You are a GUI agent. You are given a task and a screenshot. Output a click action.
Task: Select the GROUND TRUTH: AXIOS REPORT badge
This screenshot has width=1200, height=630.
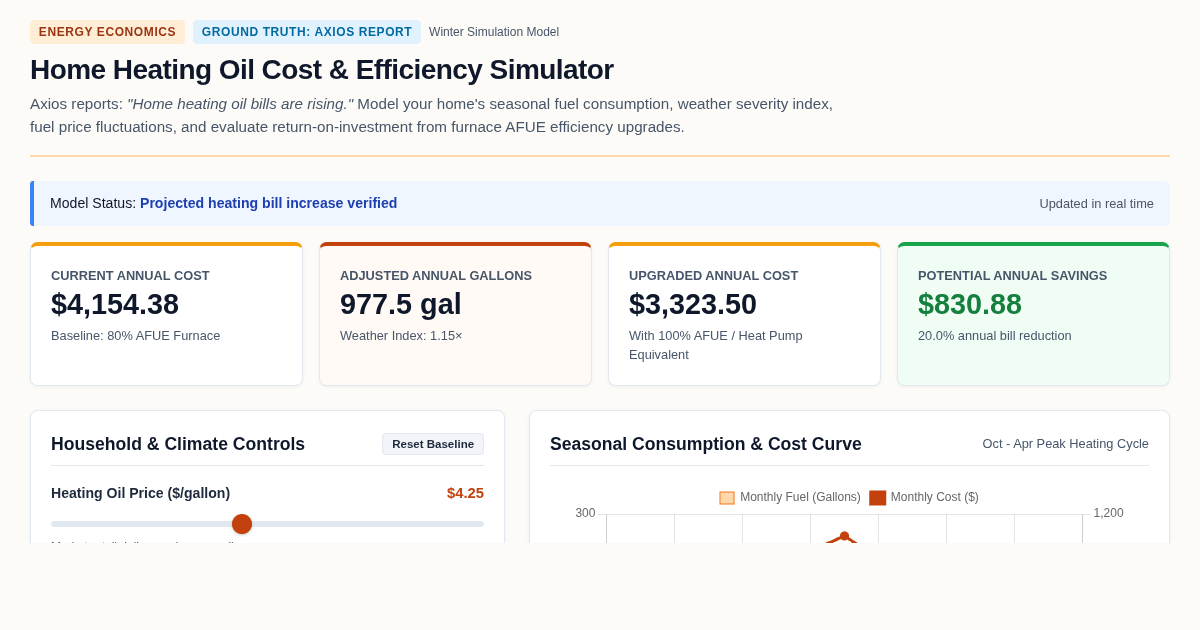tap(307, 32)
